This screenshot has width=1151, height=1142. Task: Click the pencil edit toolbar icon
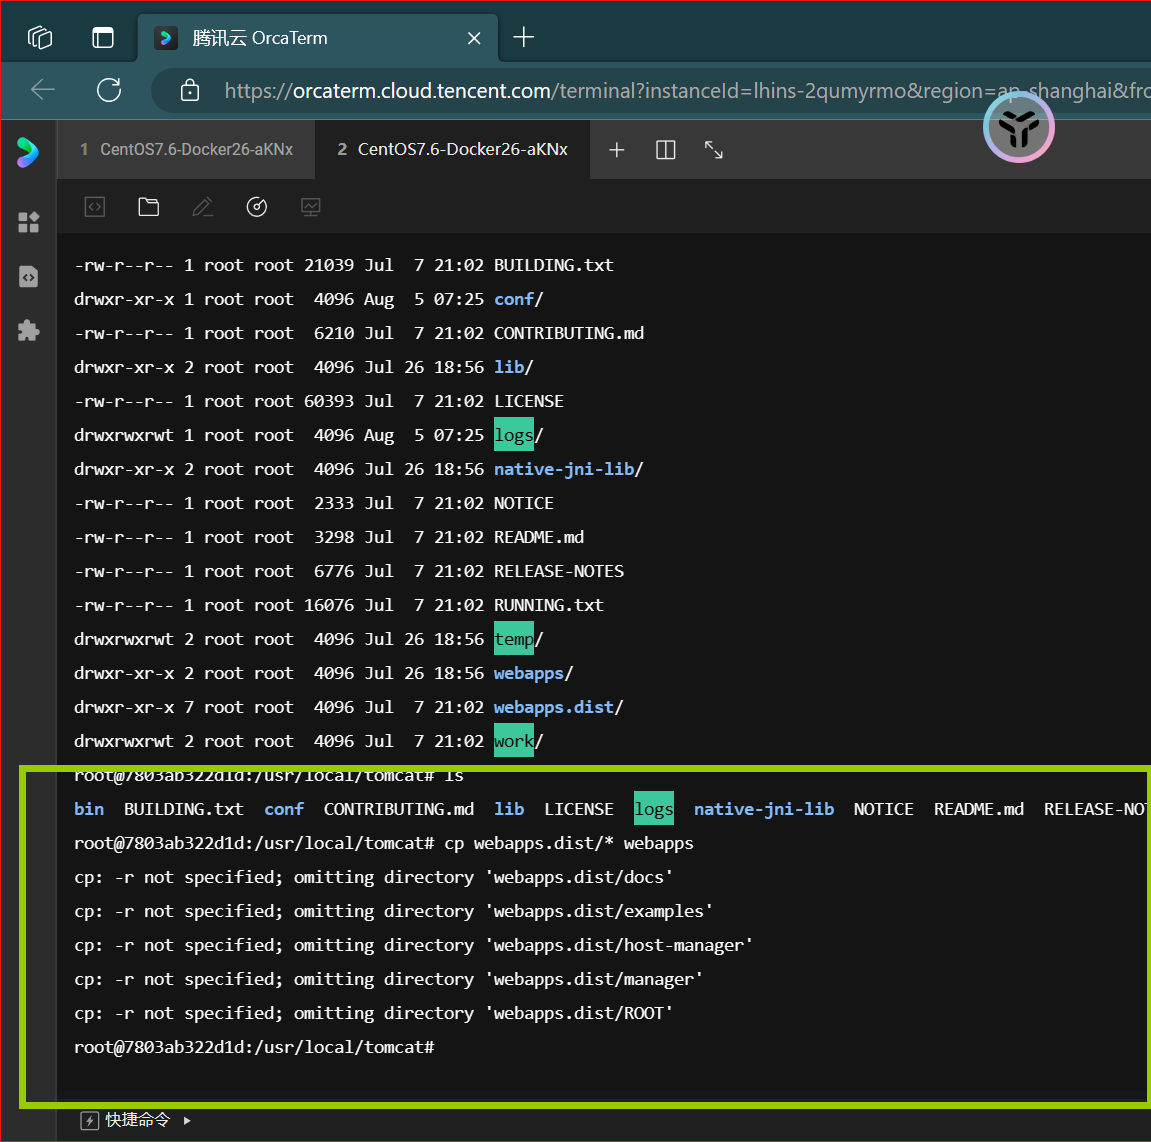tap(203, 207)
